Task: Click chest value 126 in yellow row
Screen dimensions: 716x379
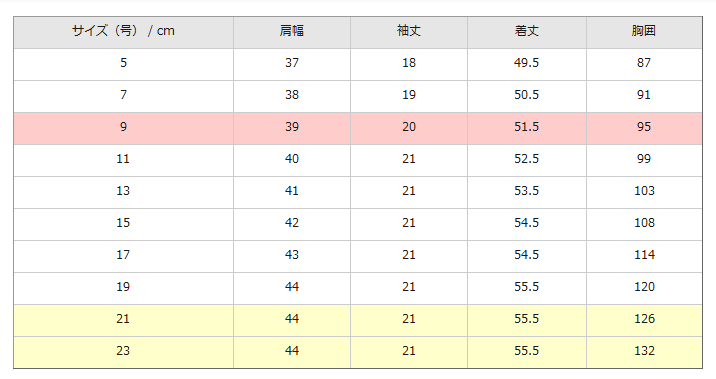Action: [x=644, y=320]
